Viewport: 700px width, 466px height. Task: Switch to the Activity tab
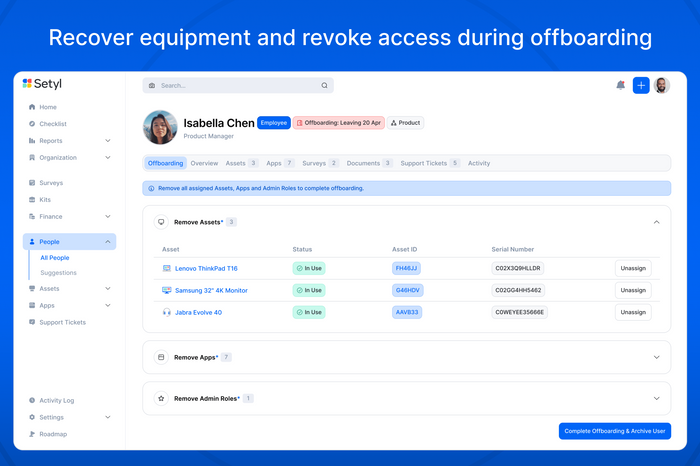pos(479,163)
